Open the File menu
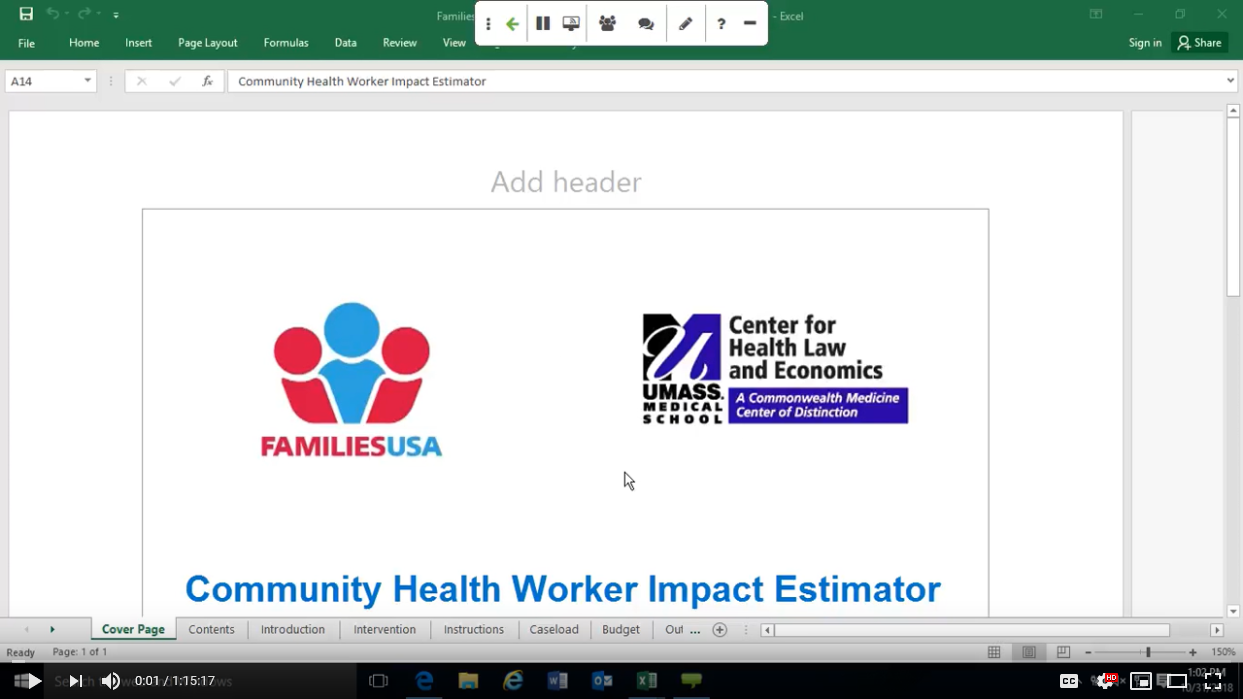The width and height of the screenshot is (1243, 699). coord(26,43)
